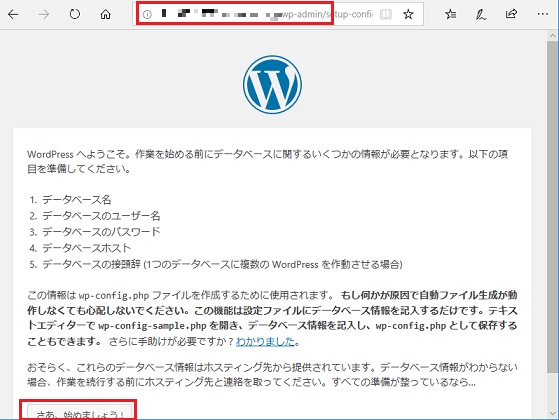Click the list item データベース名
The height and width of the screenshot is (420, 559).
point(77,200)
